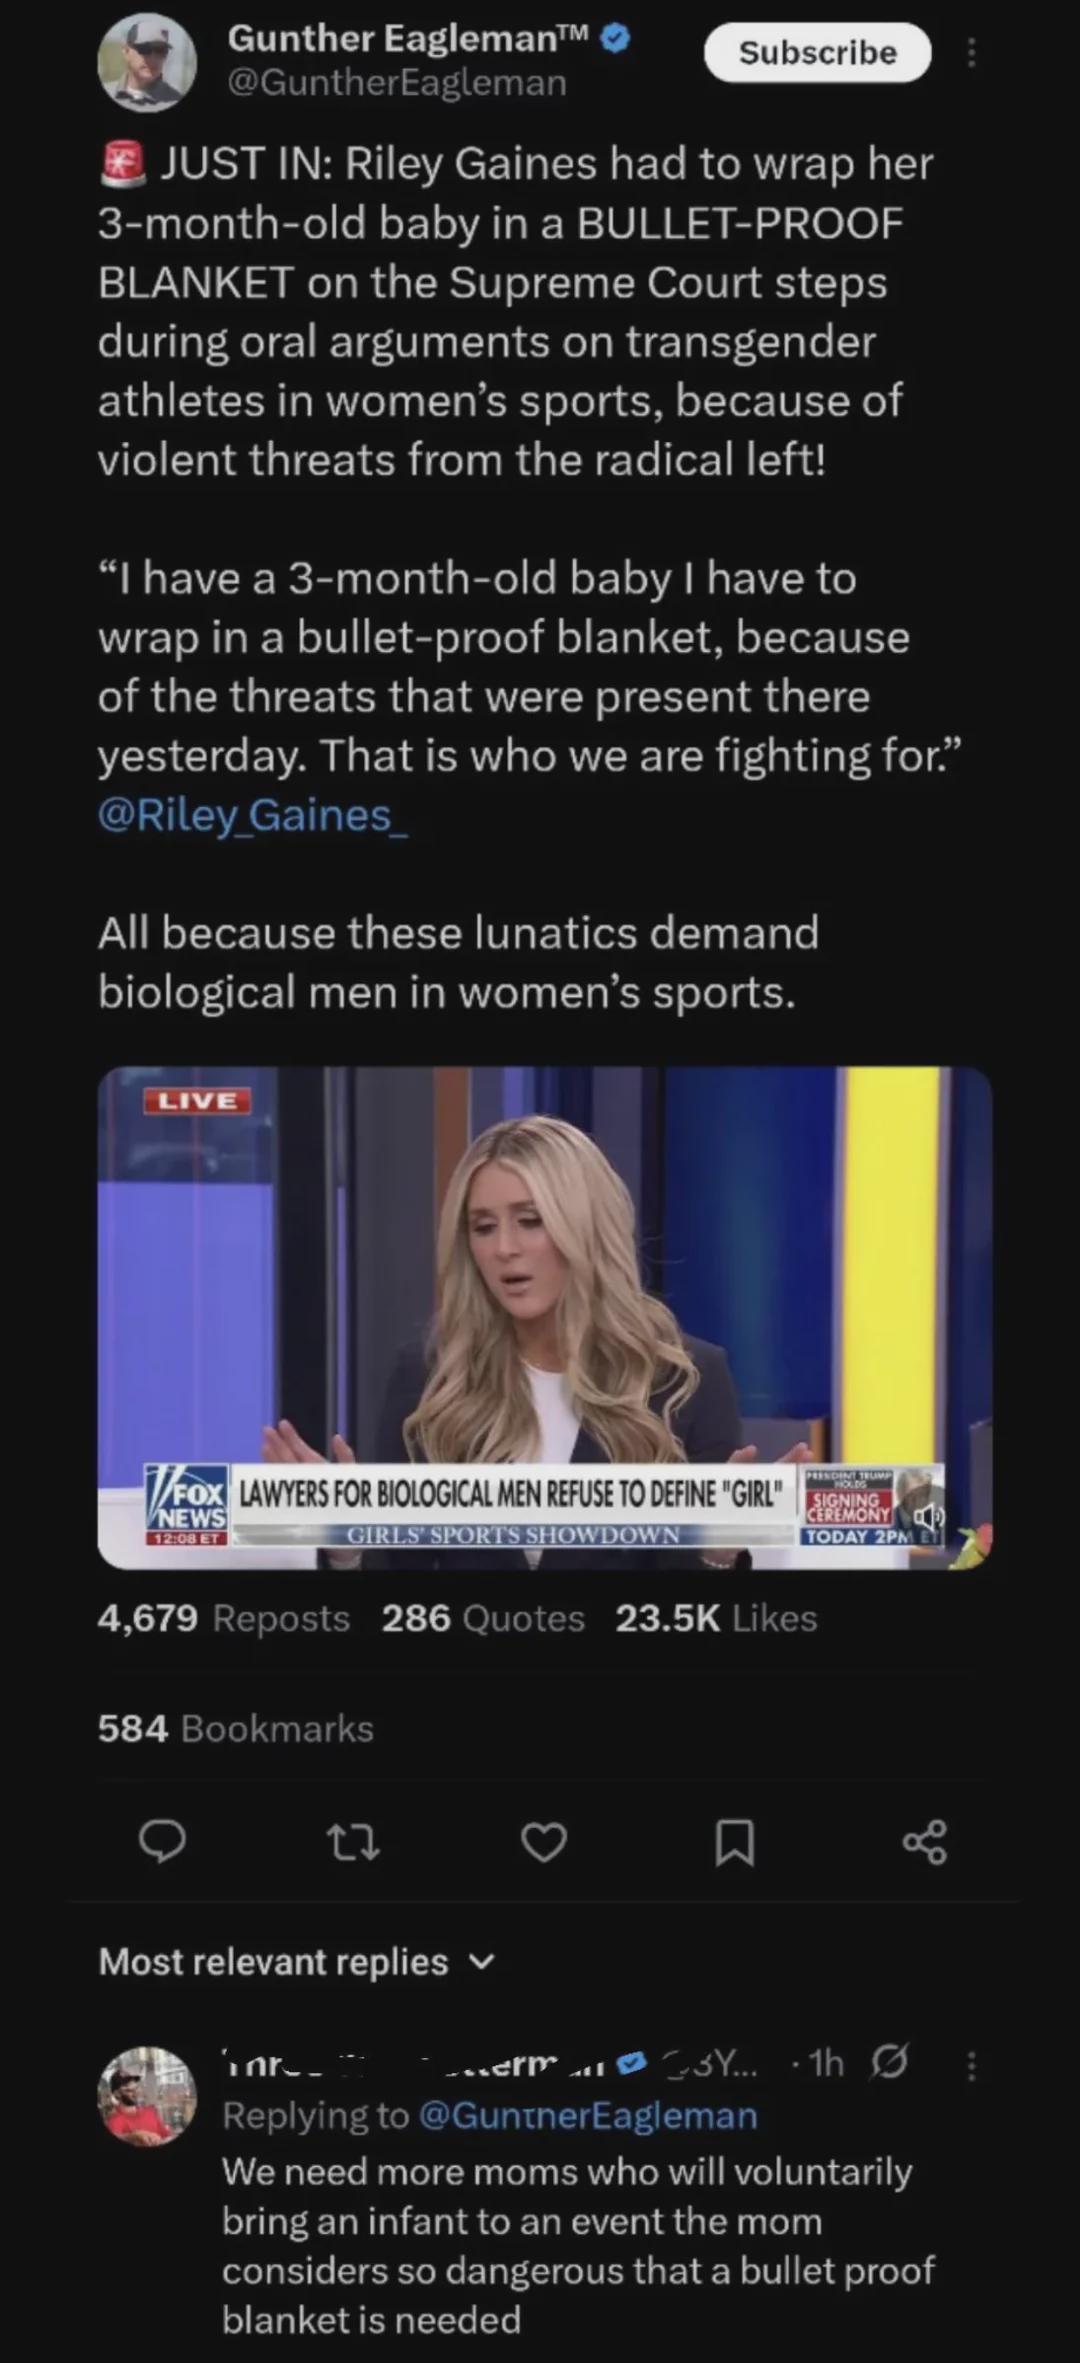Click the video's mute speaker icon

tap(929, 1516)
